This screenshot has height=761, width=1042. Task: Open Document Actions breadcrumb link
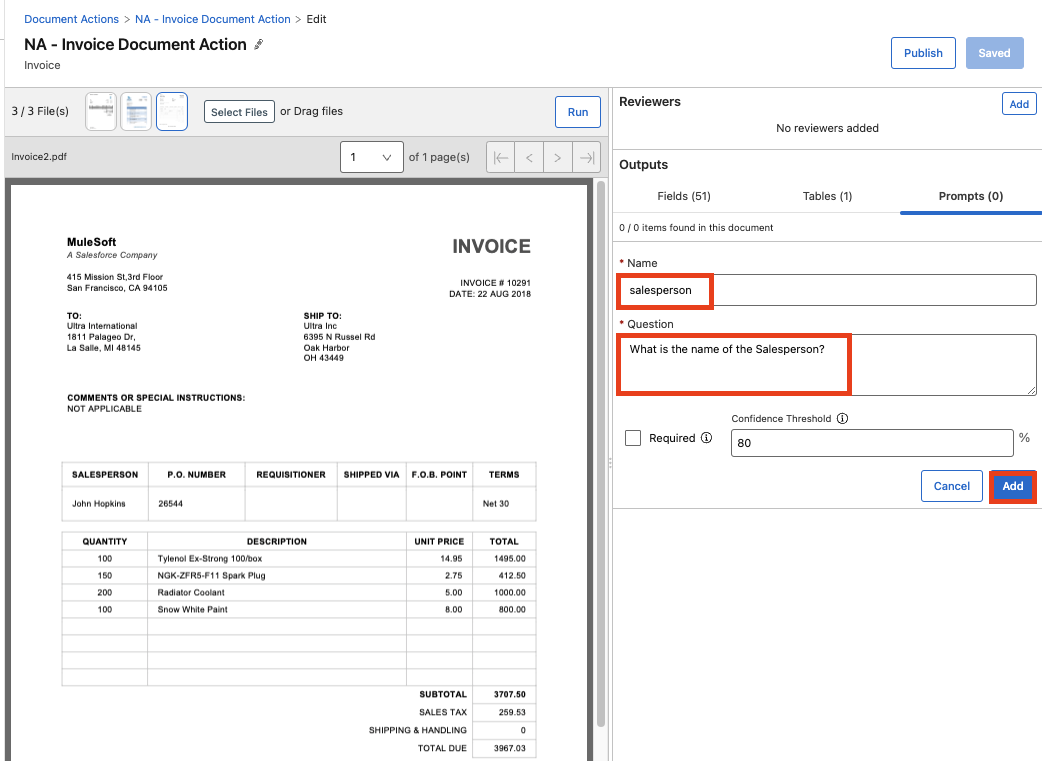(71, 19)
